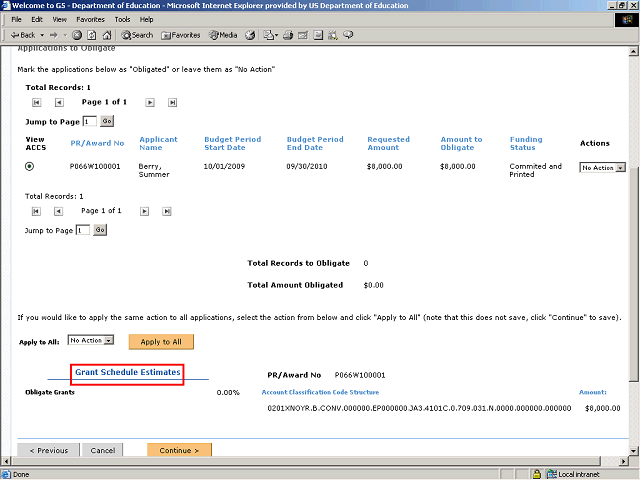Open the Tools menu

[122, 19]
